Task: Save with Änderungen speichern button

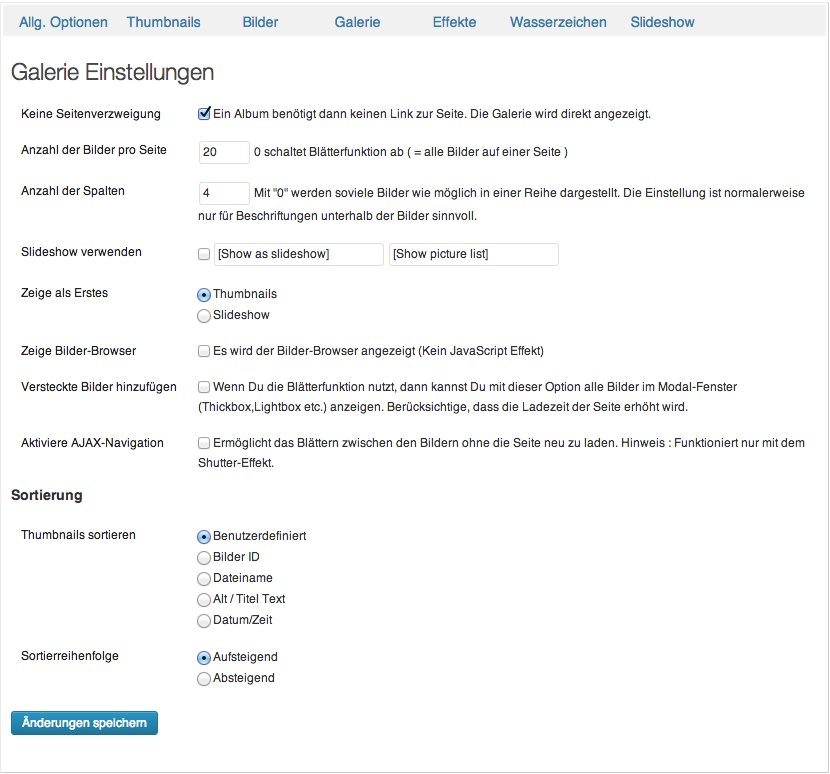Action: [84, 723]
